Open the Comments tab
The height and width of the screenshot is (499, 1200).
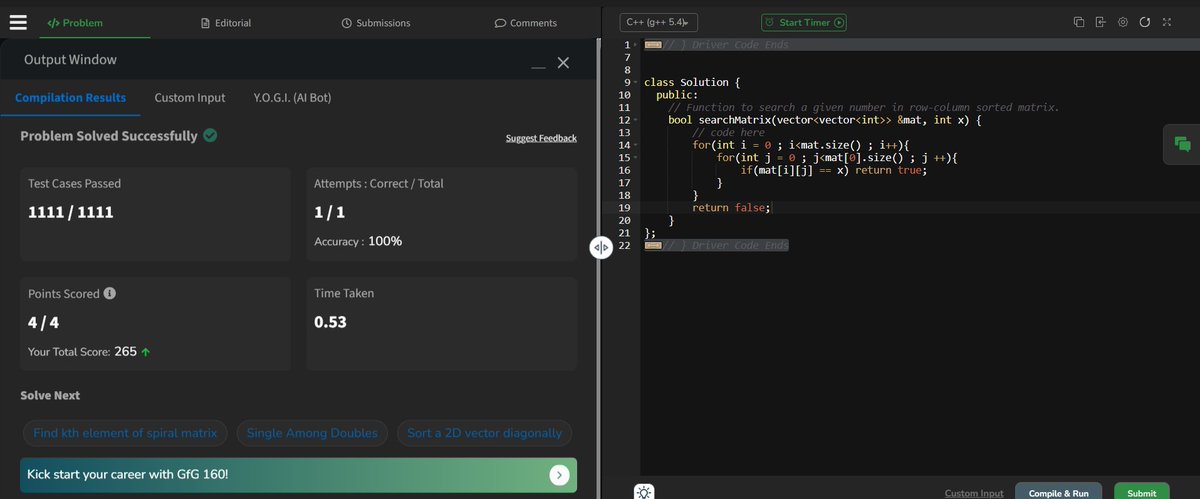(x=526, y=22)
